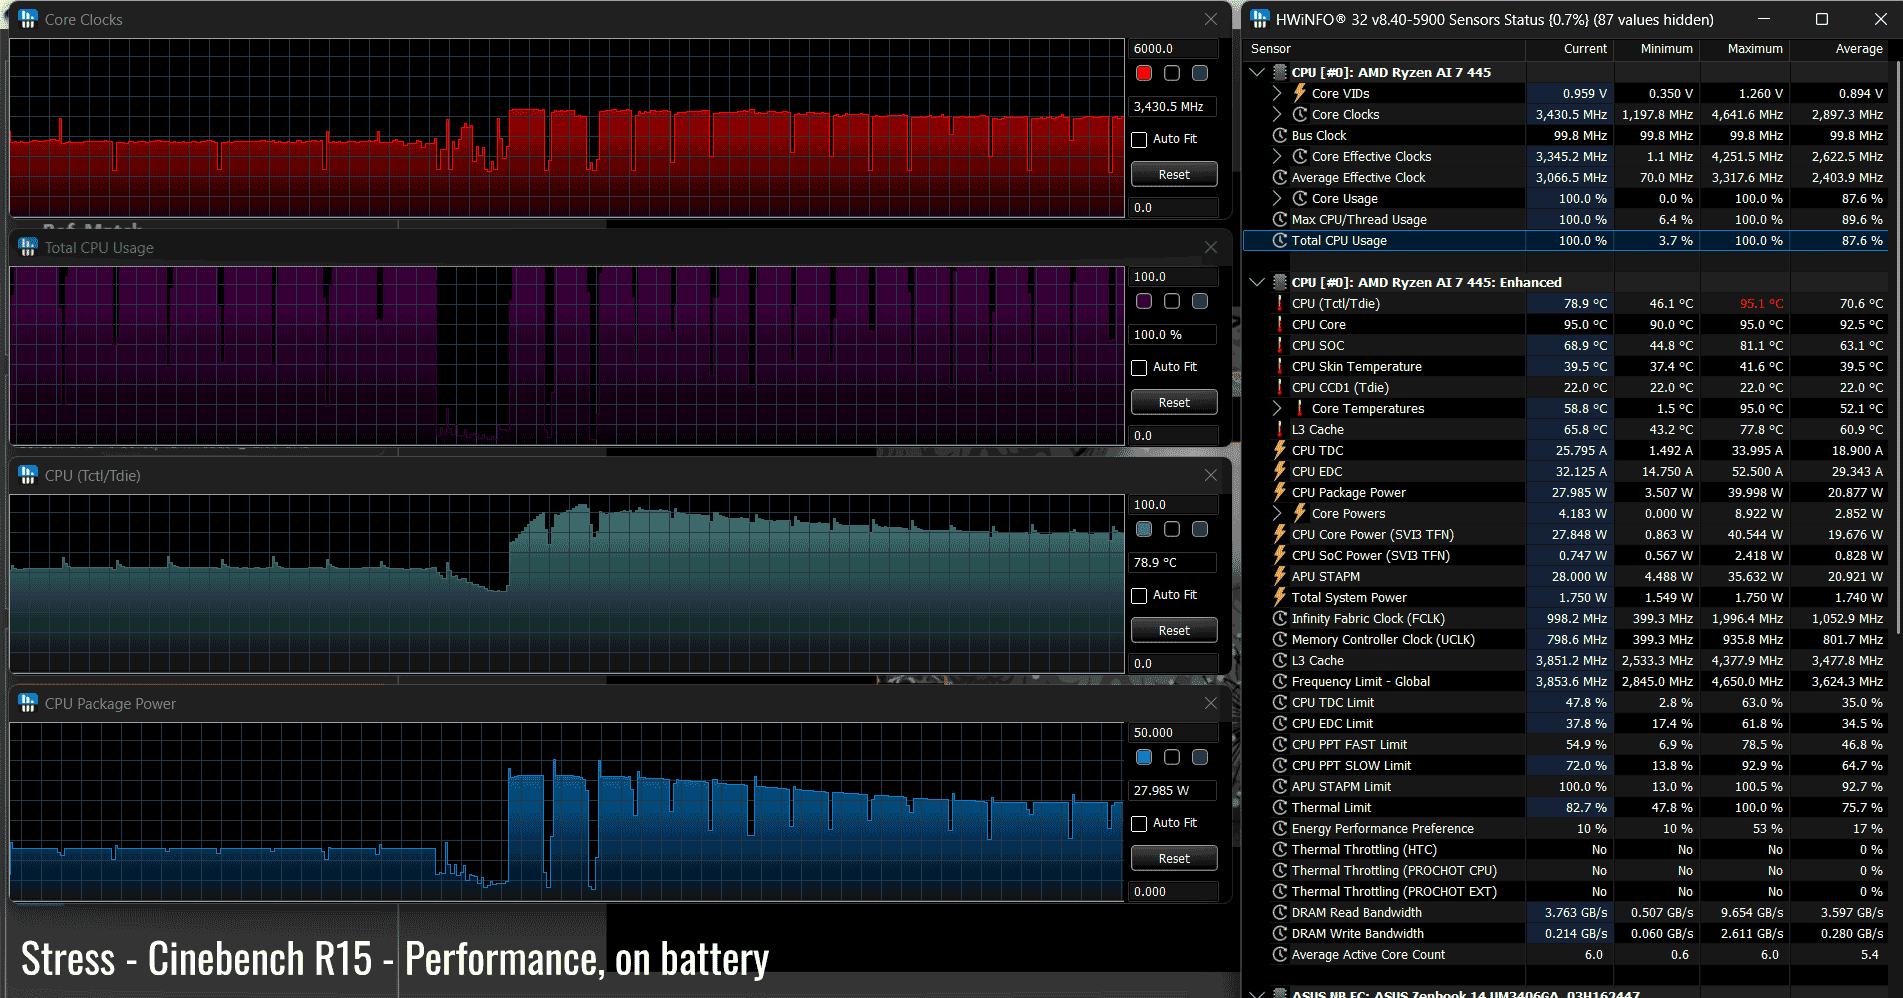Viewport: 1903px width, 998px height.
Task: Click the lightning icon beside CPU TDC
Action: [x=1280, y=450]
